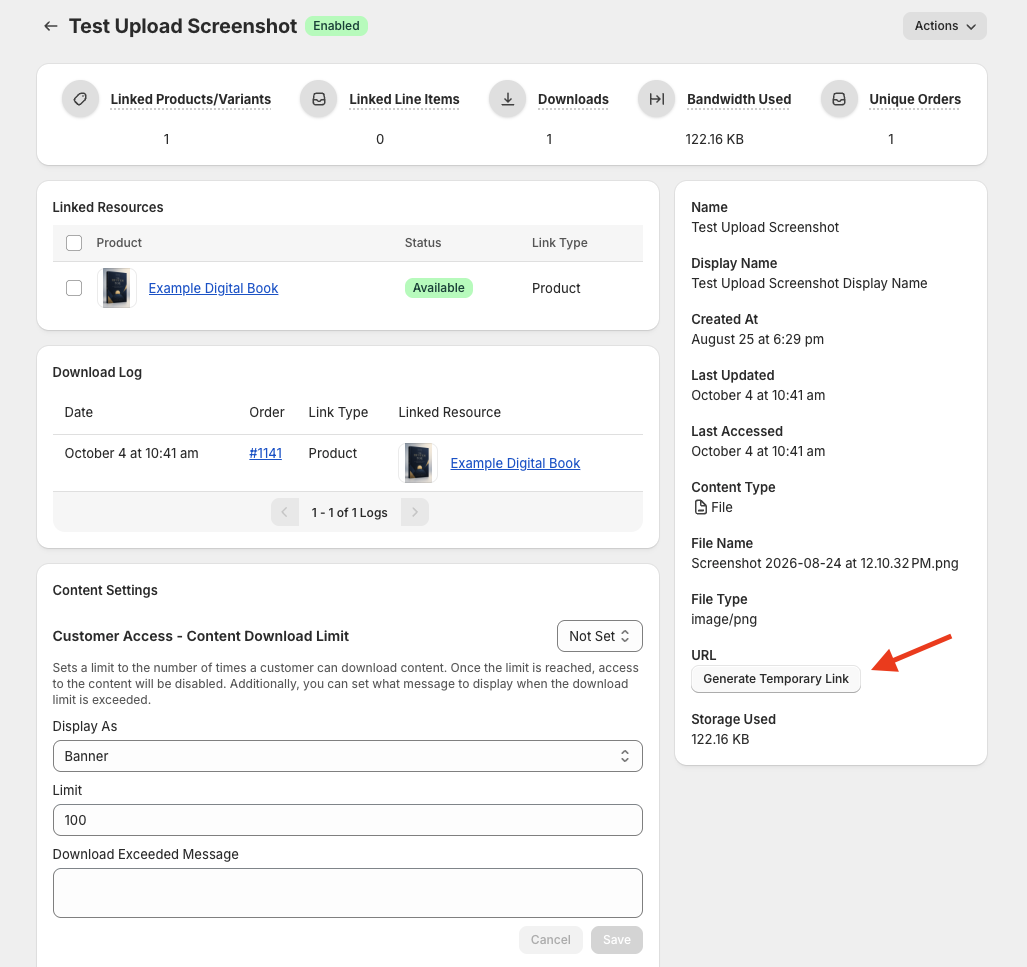The image size is (1027, 967).
Task: Select all products checkbox in Linked Resources header
Action: pyautogui.click(x=74, y=243)
